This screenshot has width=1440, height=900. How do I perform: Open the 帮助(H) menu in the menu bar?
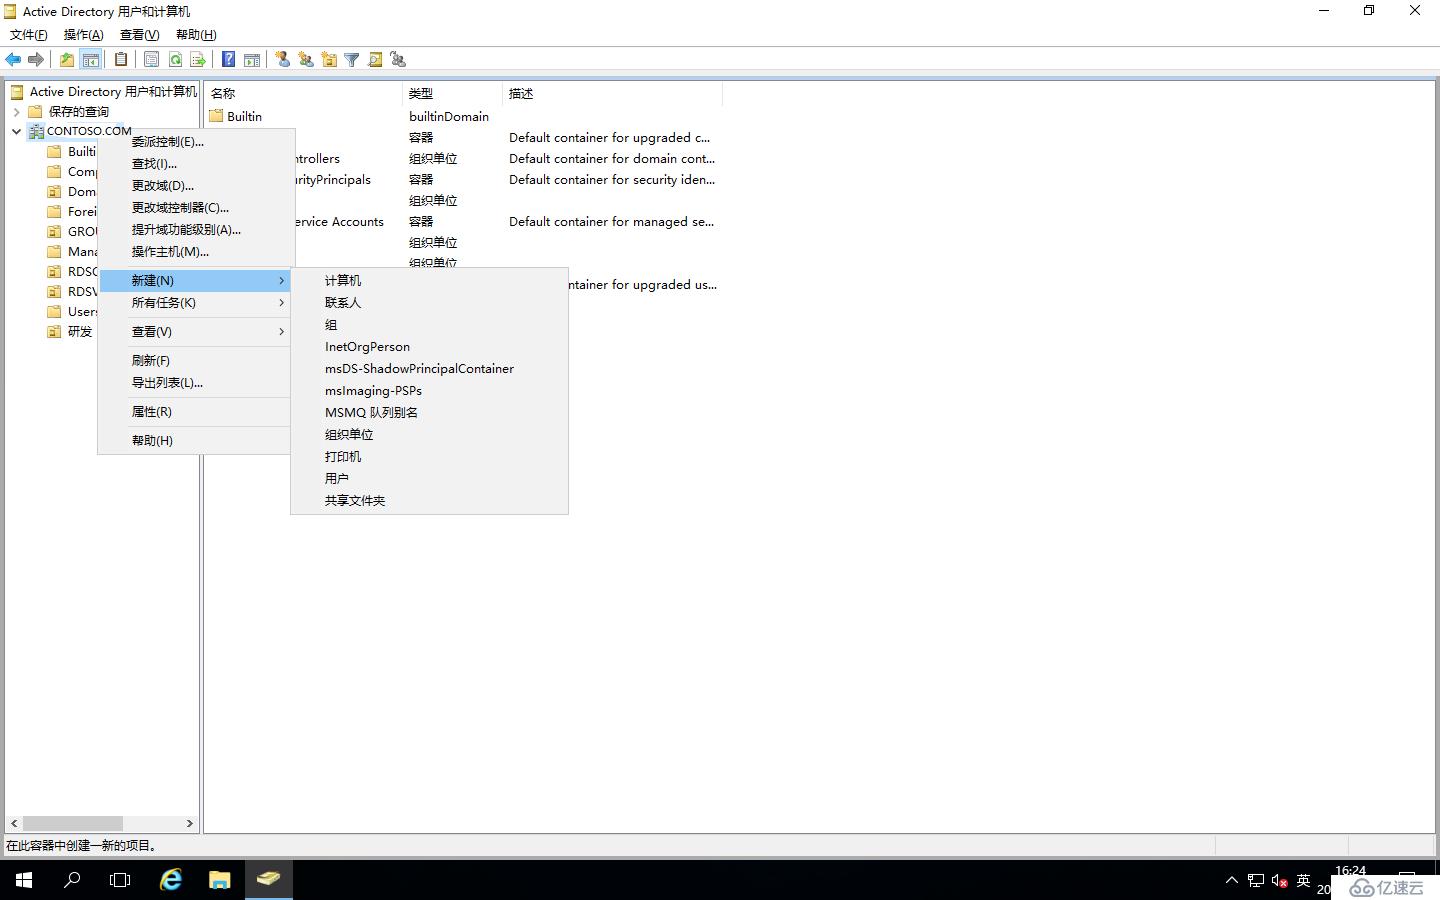click(196, 35)
